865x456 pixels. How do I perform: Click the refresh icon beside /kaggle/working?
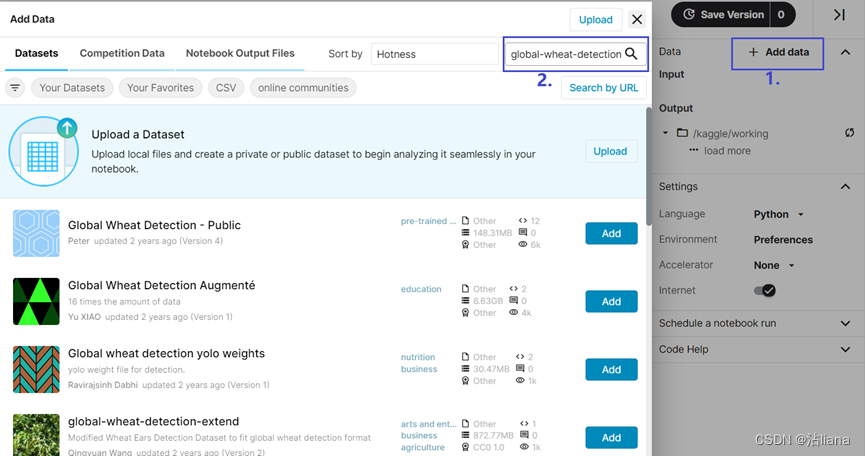(x=849, y=133)
